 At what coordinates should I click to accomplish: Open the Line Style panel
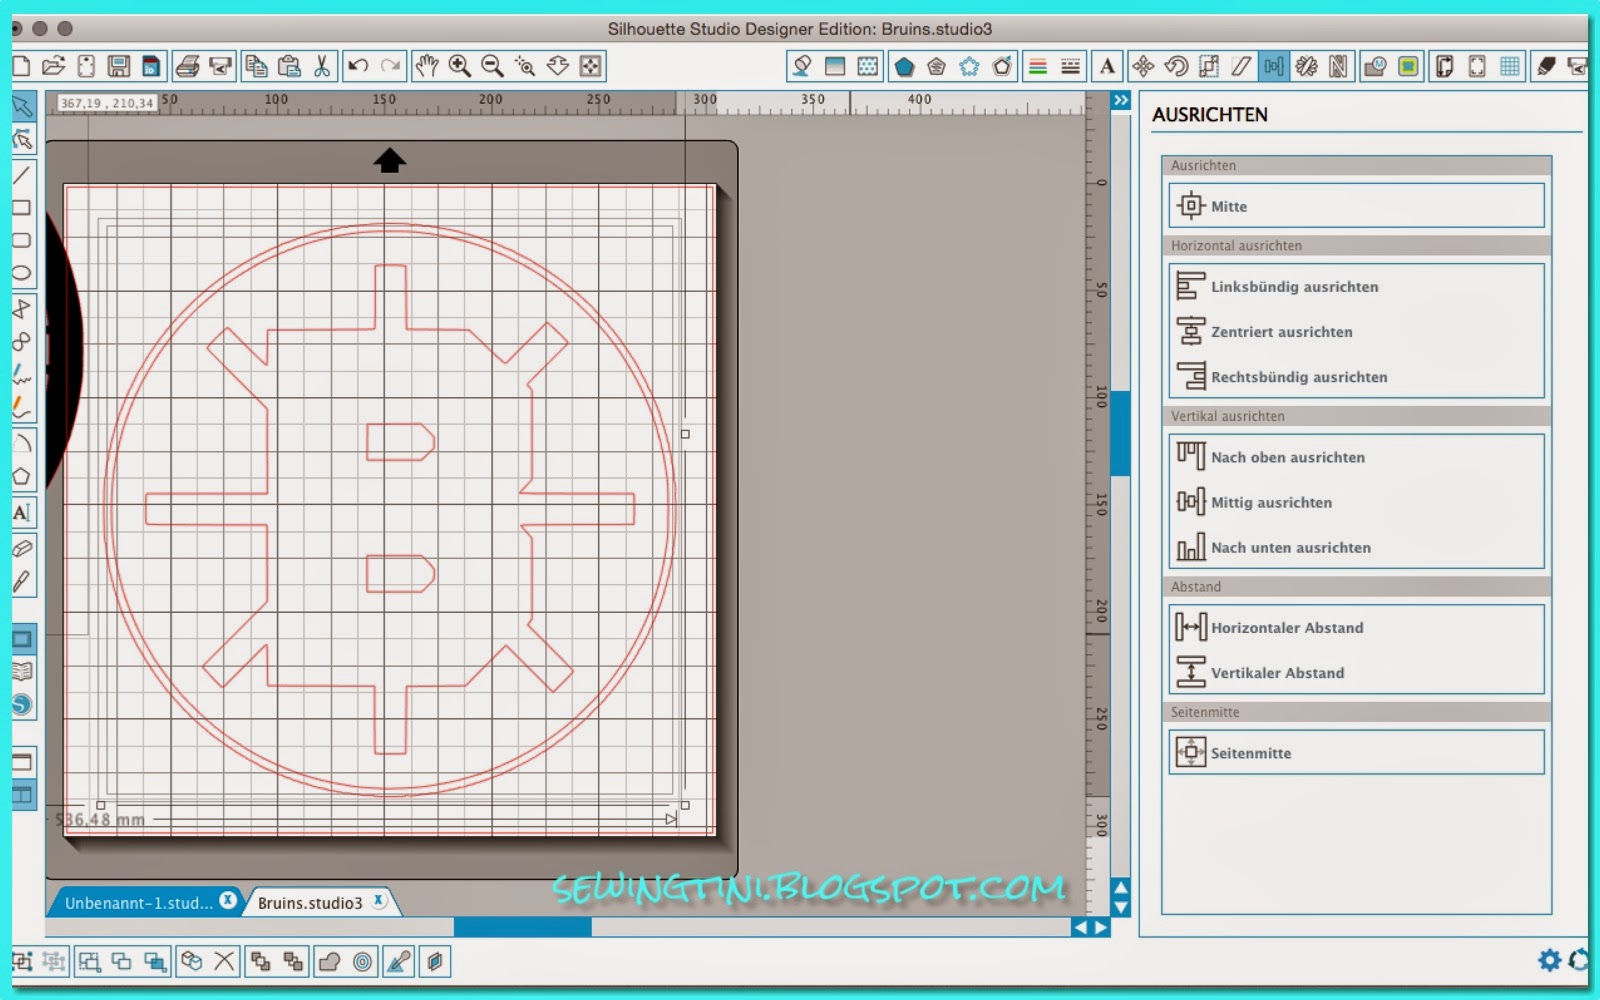coord(1071,66)
